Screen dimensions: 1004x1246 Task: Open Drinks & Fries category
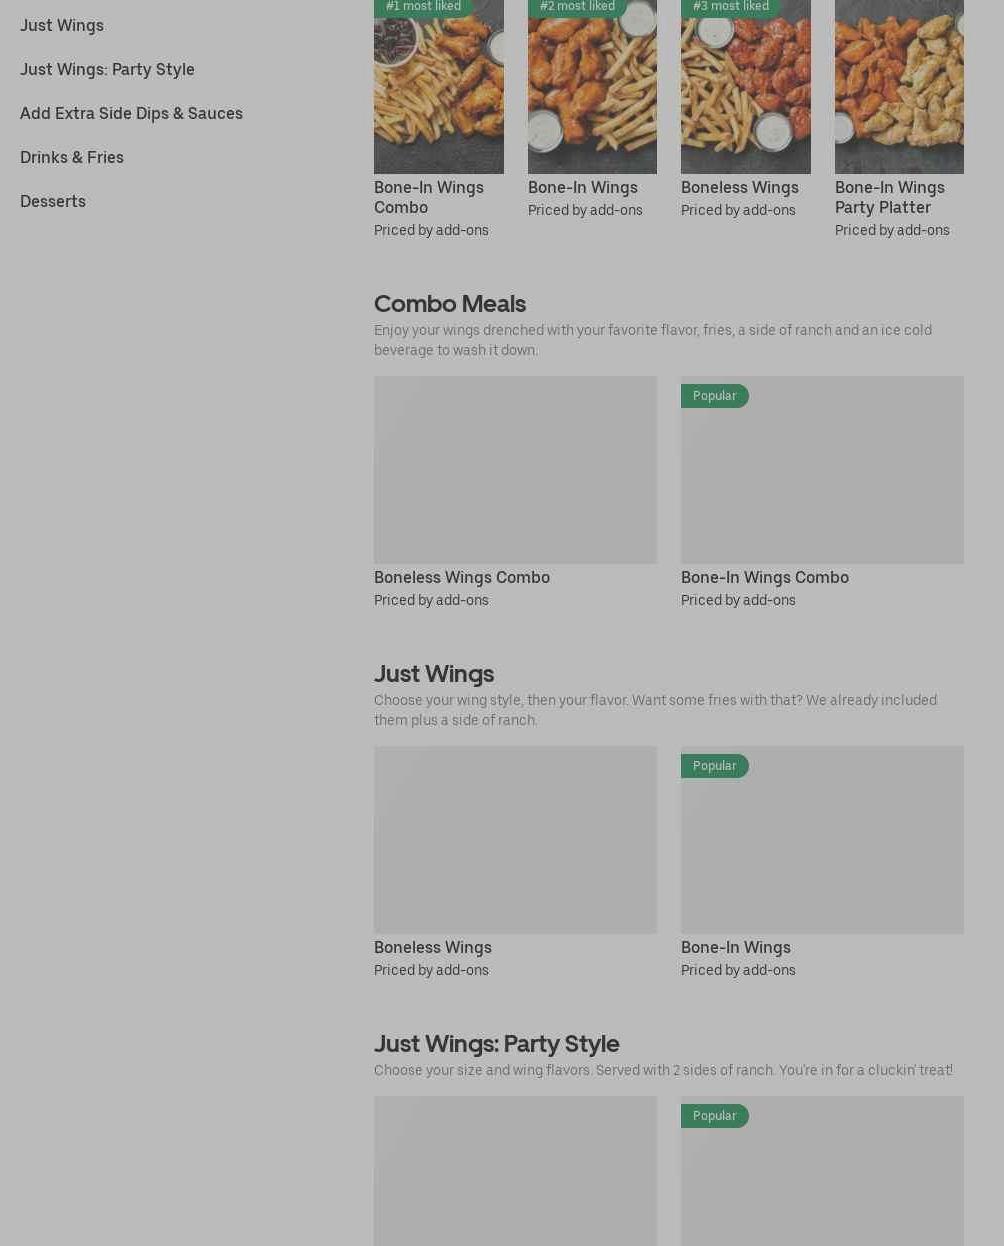[x=72, y=157]
